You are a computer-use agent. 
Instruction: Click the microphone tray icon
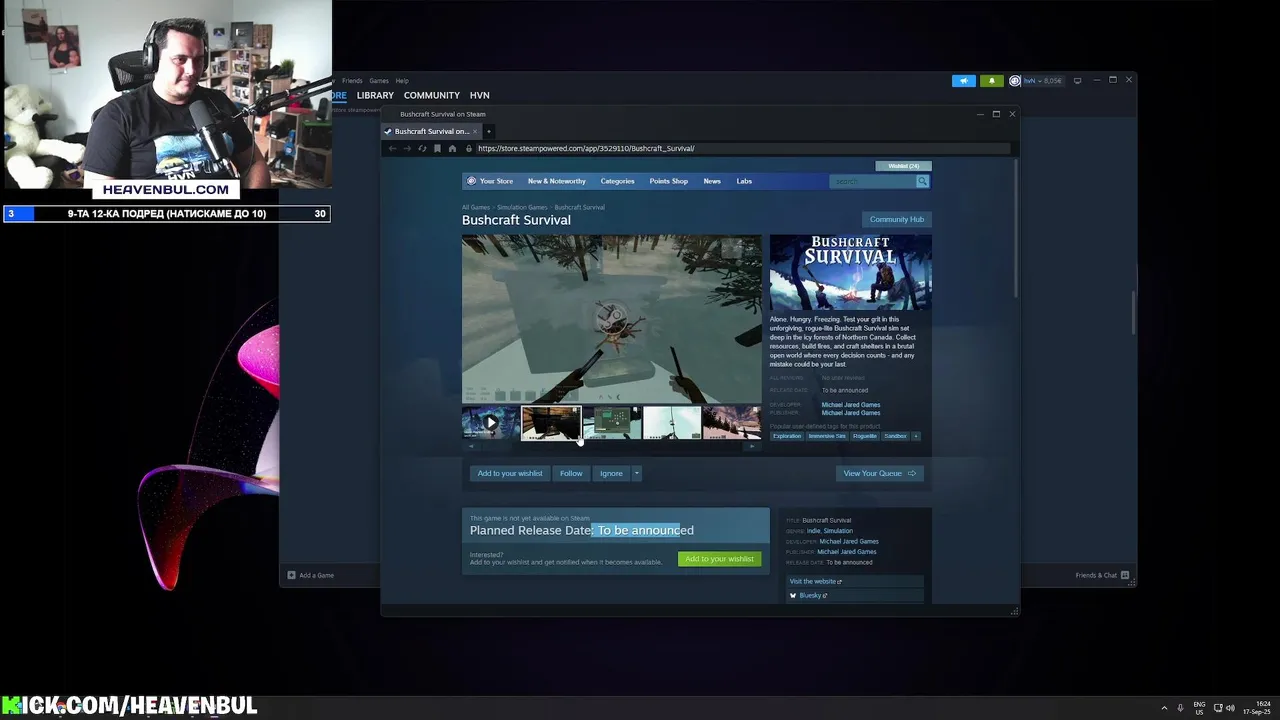click(1181, 708)
